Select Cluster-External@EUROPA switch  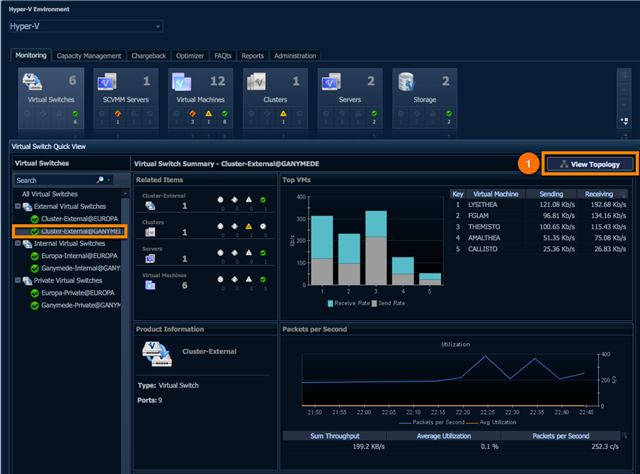tap(79, 219)
